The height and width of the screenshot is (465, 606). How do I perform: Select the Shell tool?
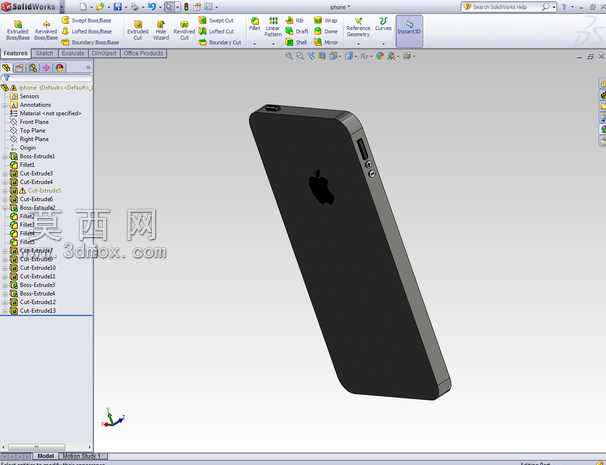(x=296, y=42)
